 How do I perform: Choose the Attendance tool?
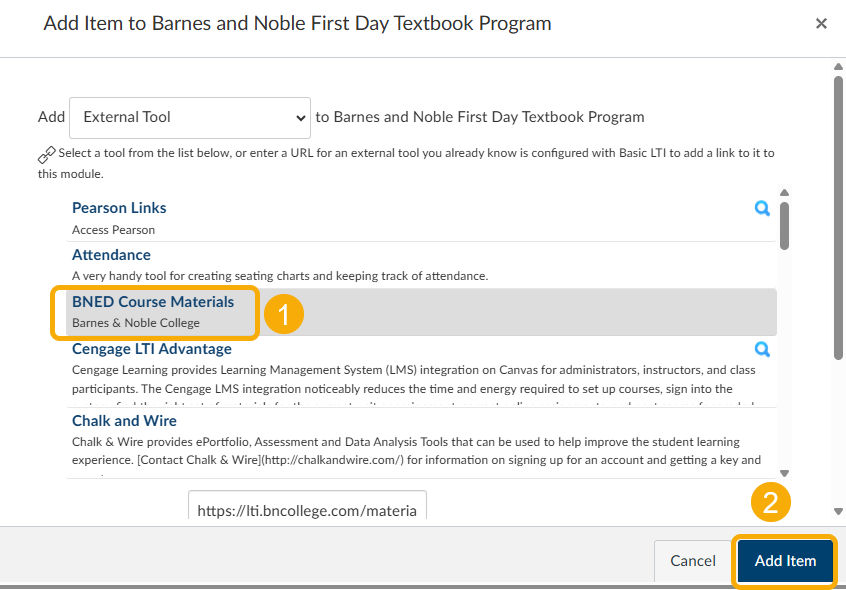[x=111, y=255]
